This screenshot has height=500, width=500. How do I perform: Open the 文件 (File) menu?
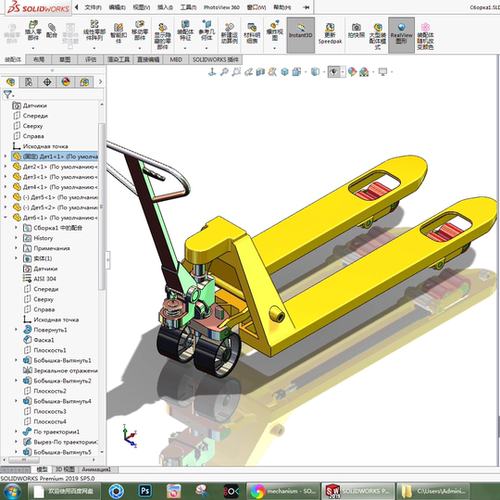(x=93, y=7)
